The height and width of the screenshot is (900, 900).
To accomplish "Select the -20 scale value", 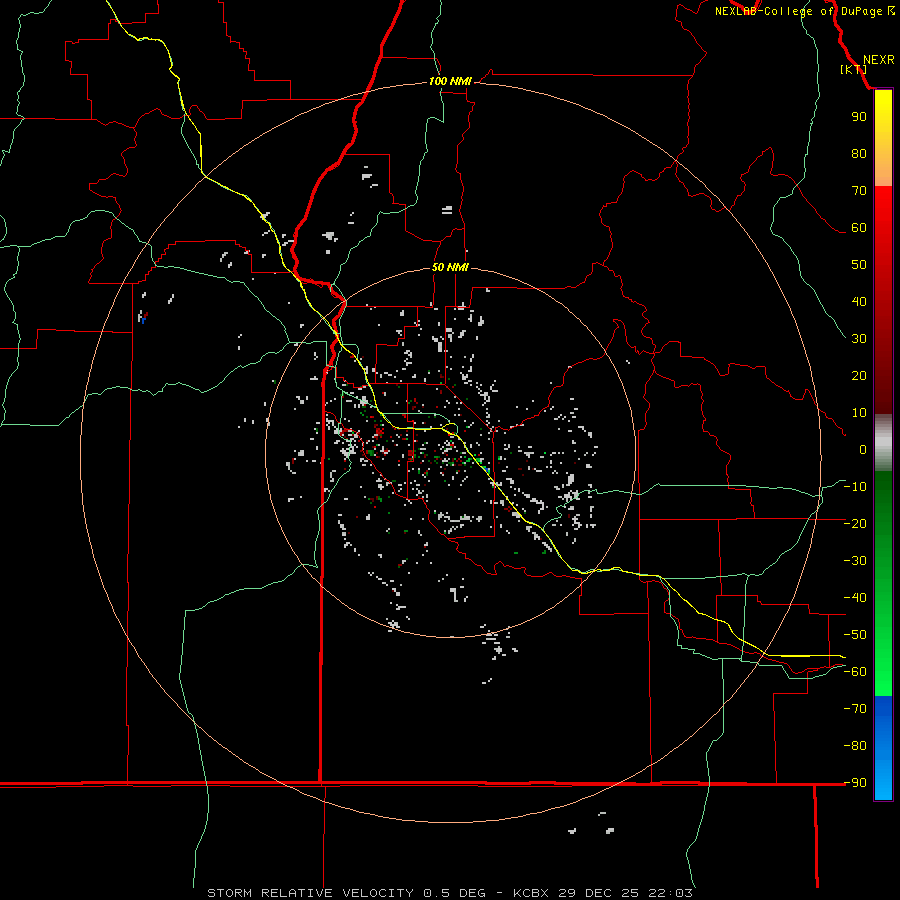I will point(855,524).
